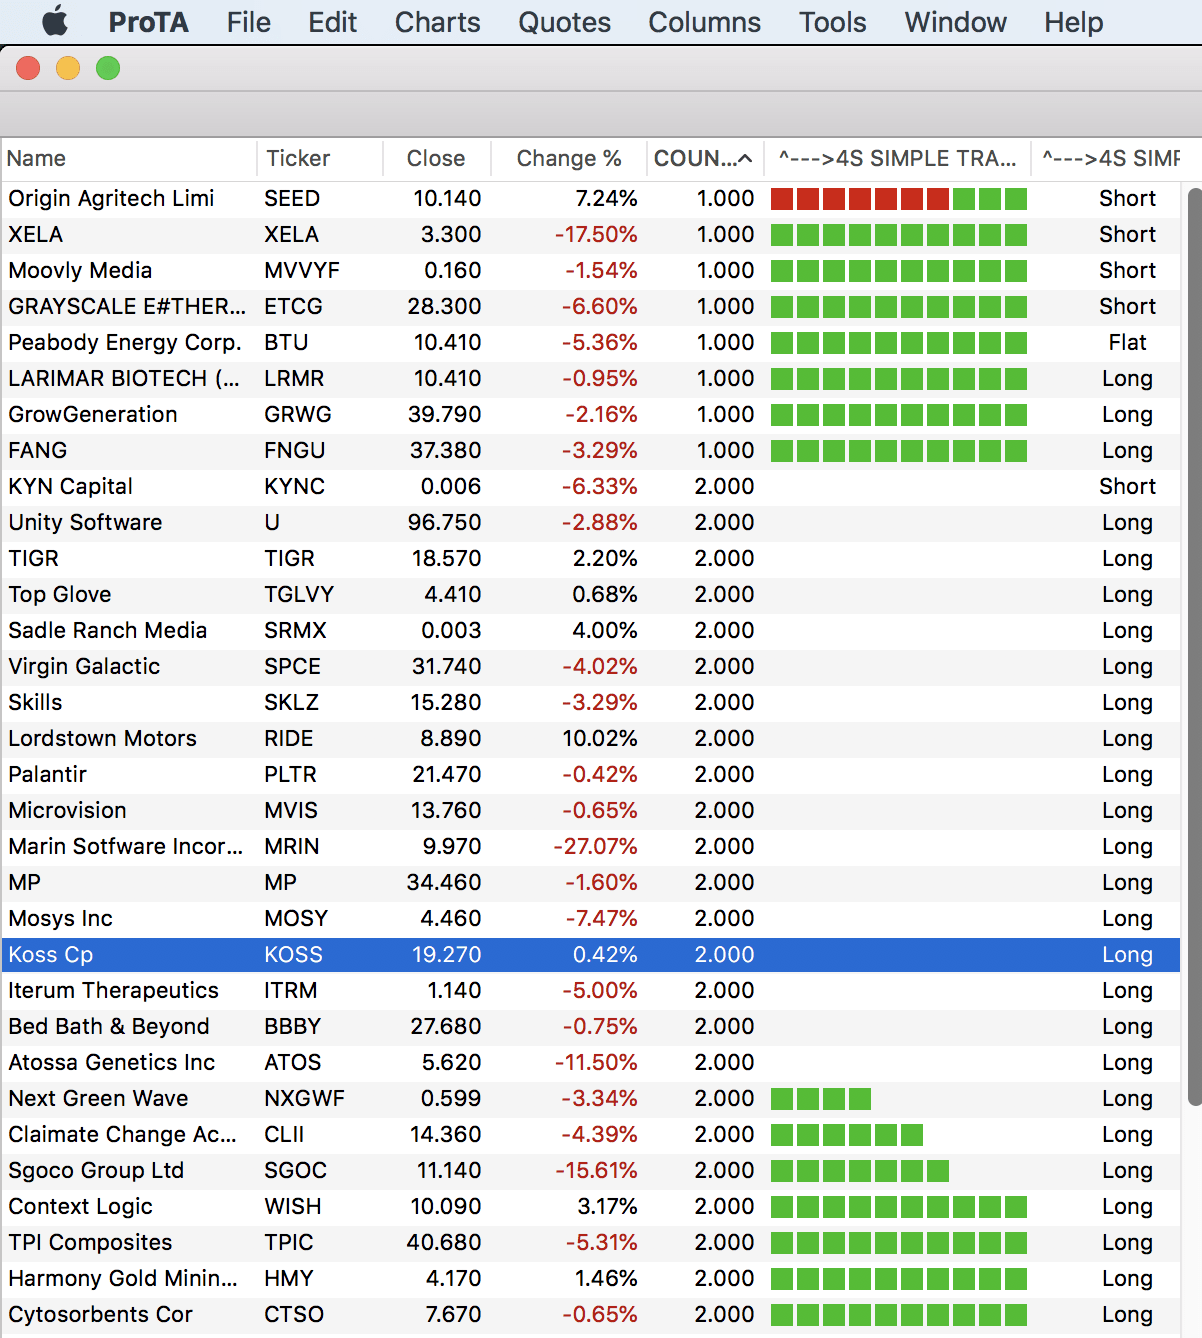
Task: Click the XELA row green signal bar
Action: 899,234
